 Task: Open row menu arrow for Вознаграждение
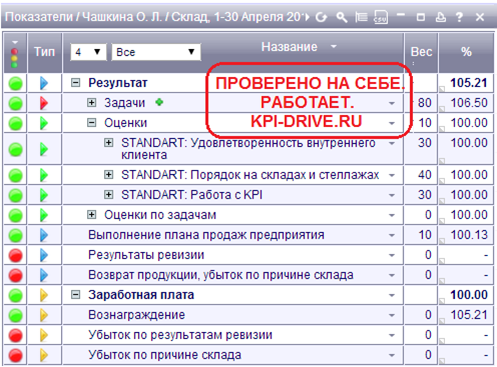pos(392,316)
